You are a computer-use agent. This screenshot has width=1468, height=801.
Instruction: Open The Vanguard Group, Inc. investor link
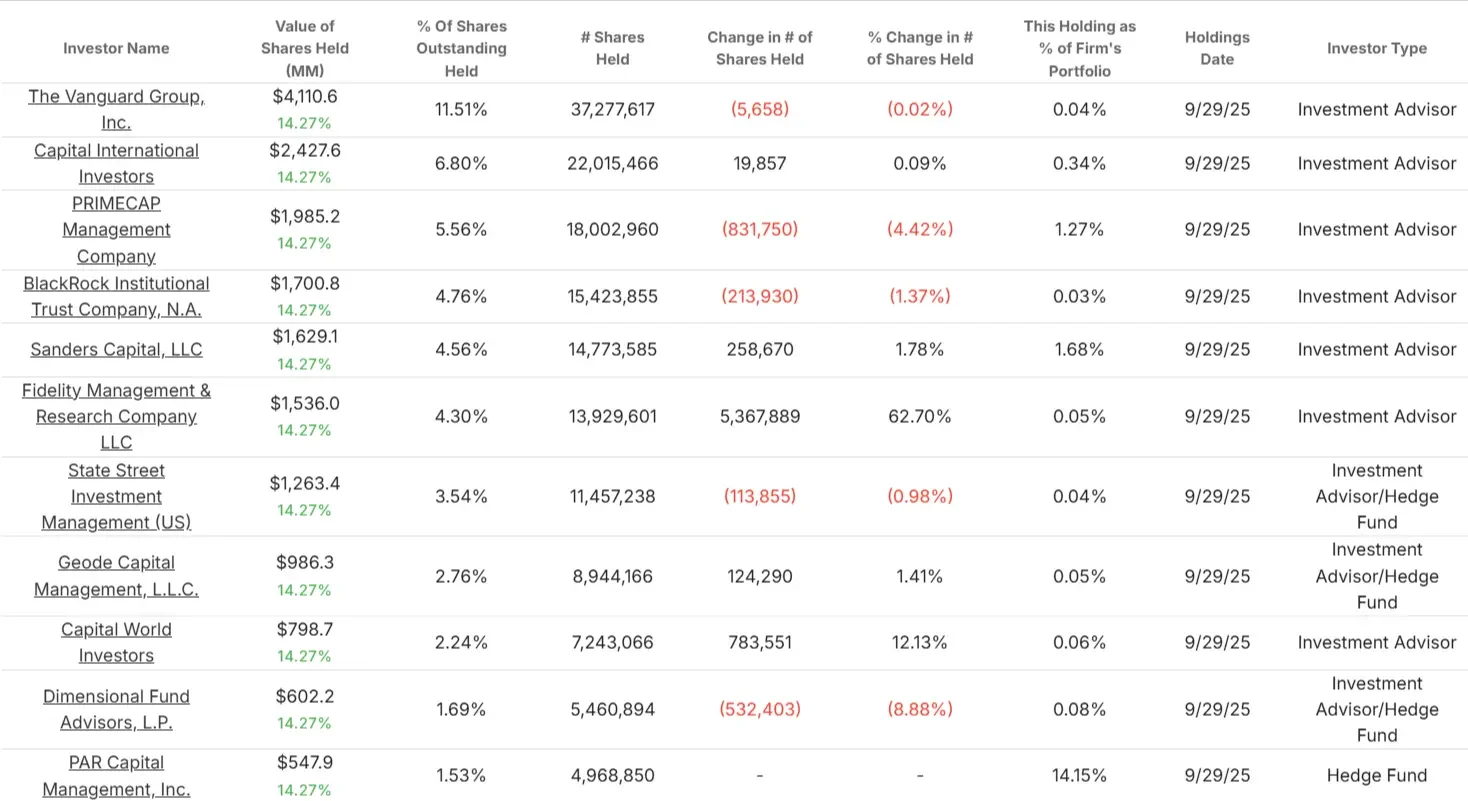[x=116, y=110]
